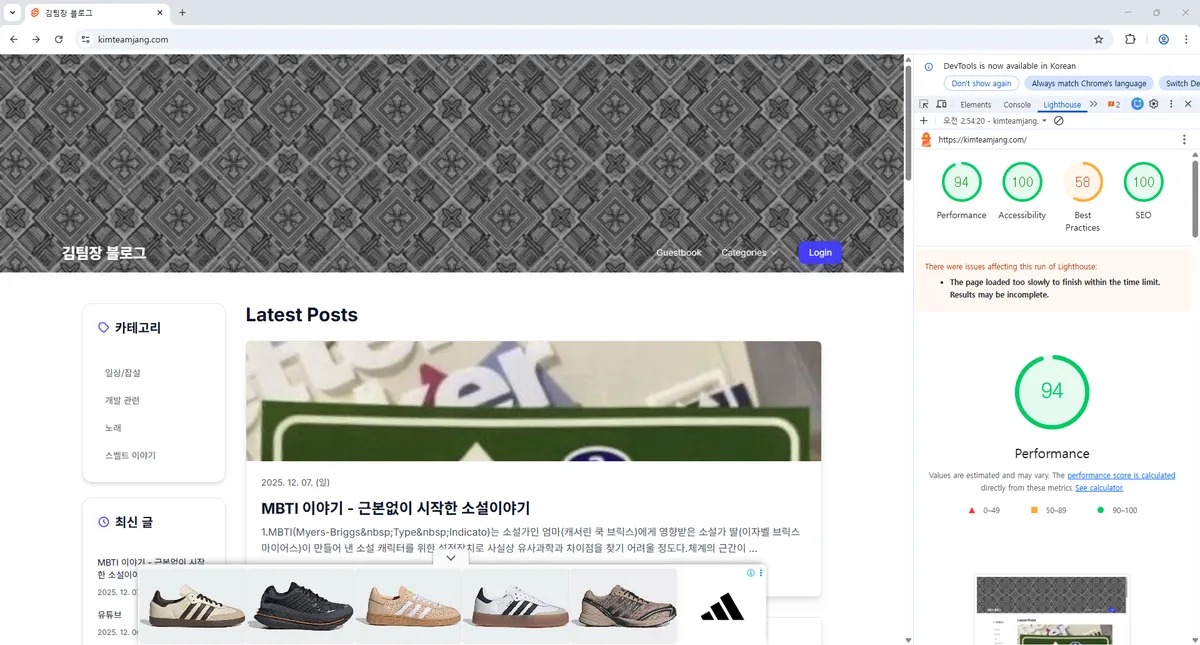Switch to the Elements panel tab

tap(975, 104)
